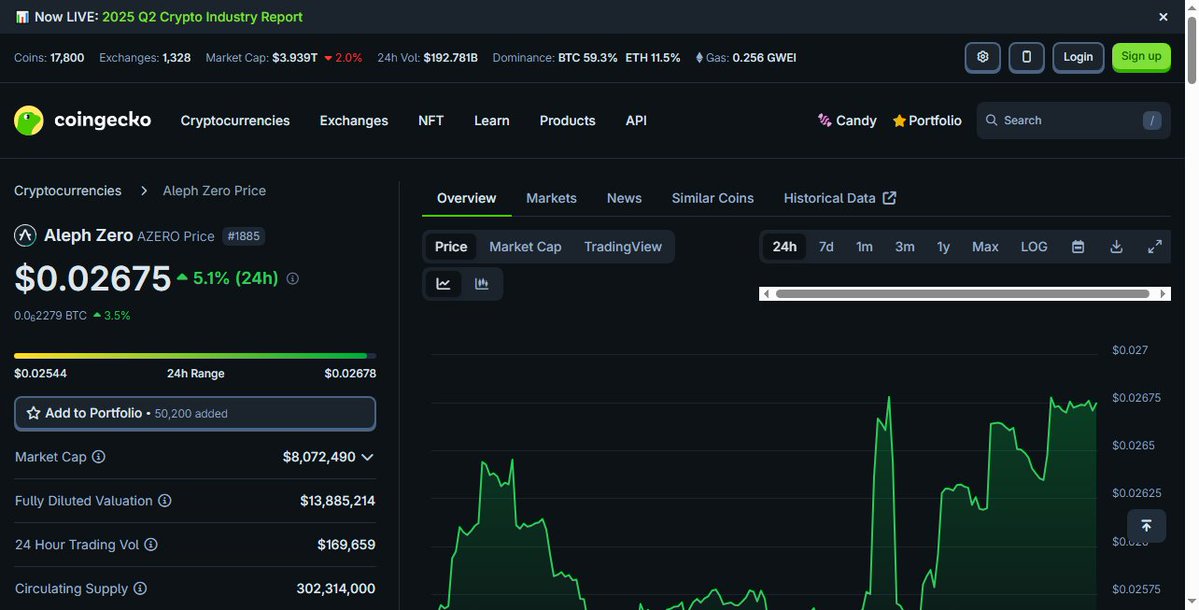1199x610 pixels.
Task: Click the #1885 rank badge
Action: pos(244,236)
